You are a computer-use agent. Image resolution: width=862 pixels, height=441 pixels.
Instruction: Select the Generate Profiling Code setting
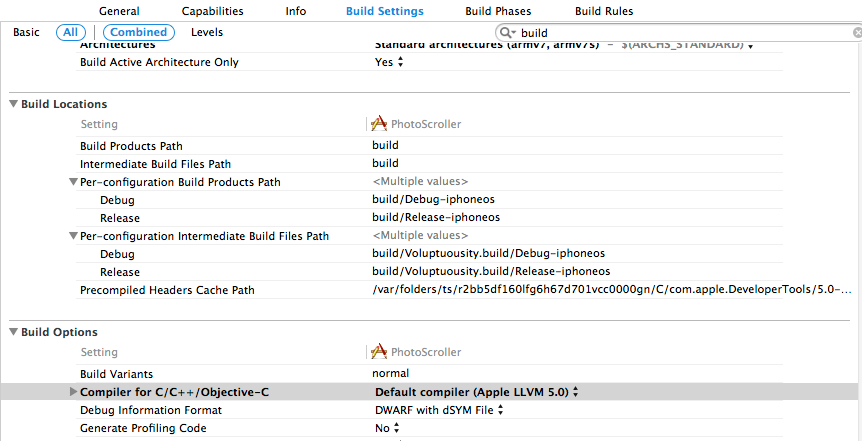coord(143,428)
